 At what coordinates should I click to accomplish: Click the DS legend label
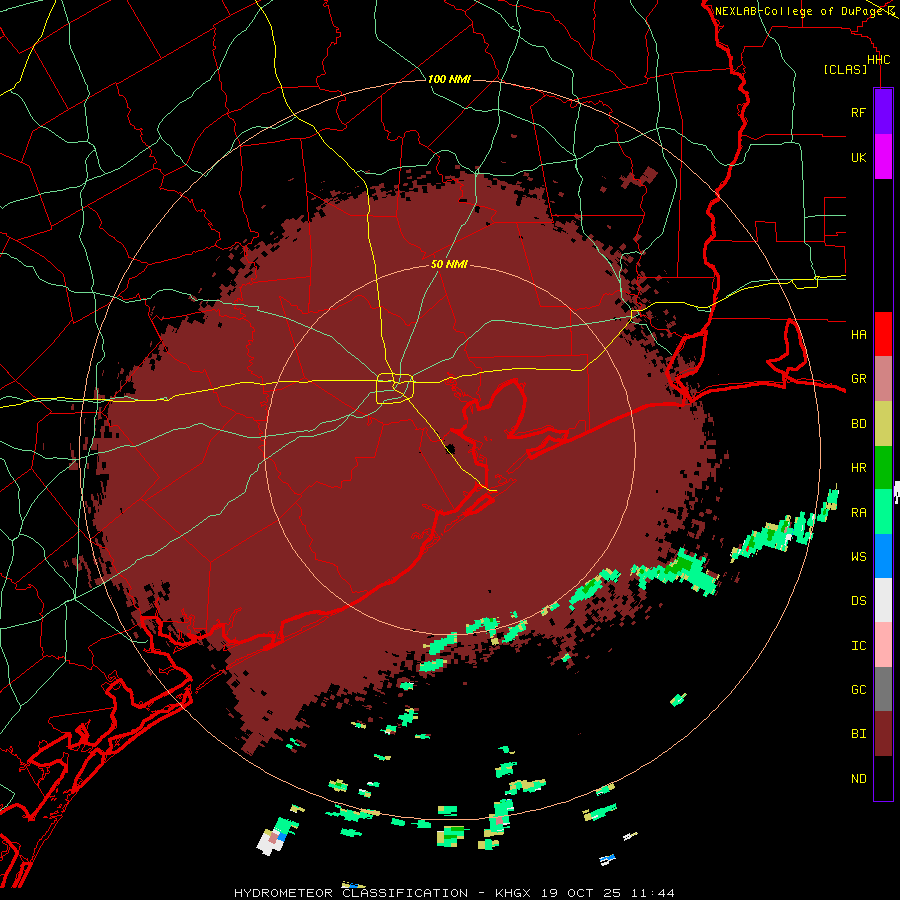(858, 601)
